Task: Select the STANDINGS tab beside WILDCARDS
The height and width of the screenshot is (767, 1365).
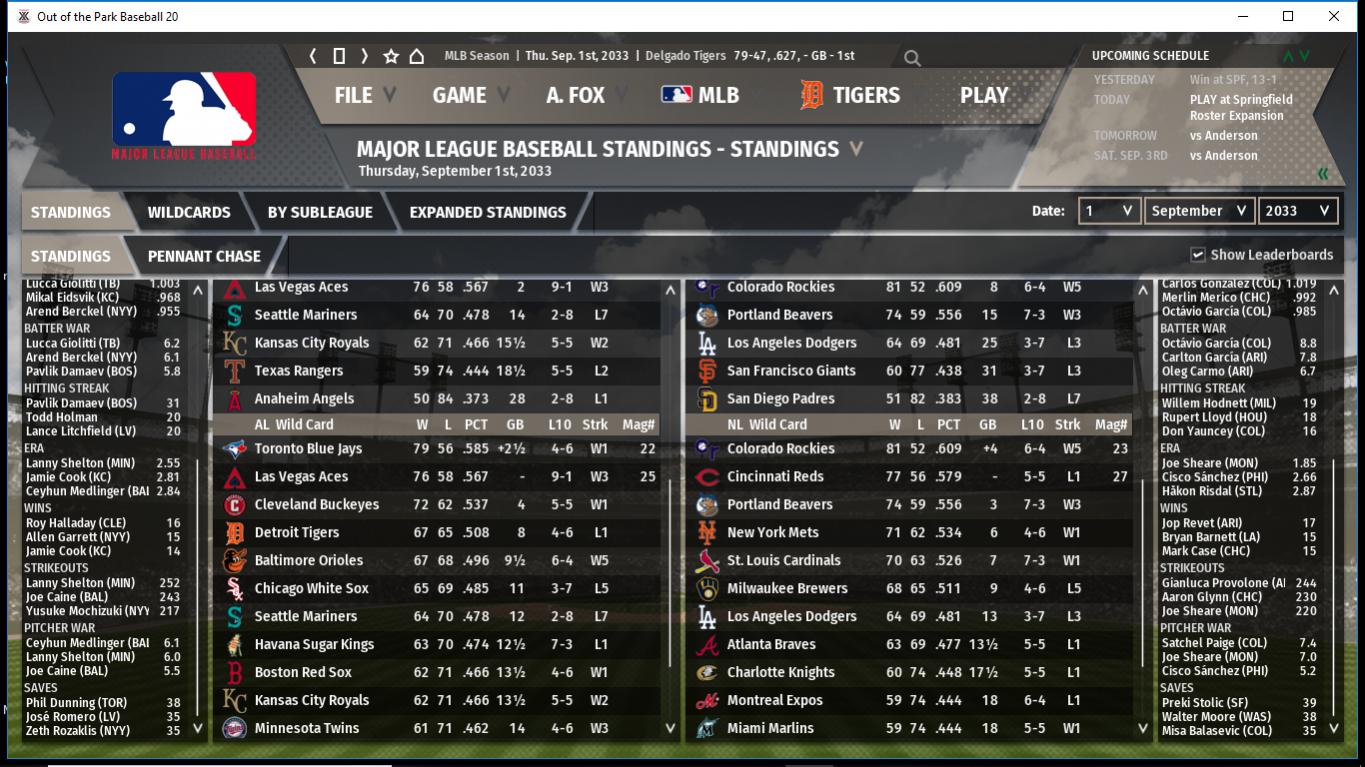Action: click(71, 212)
